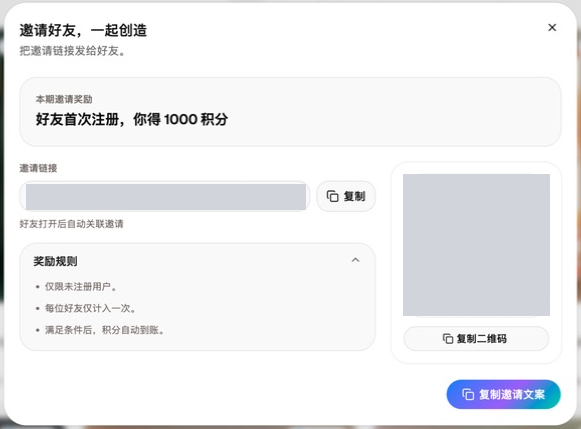Viewport: 581px width, 429px height.
Task: Click the 邀请好友，一起创造 title
Action: coord(83,30)
